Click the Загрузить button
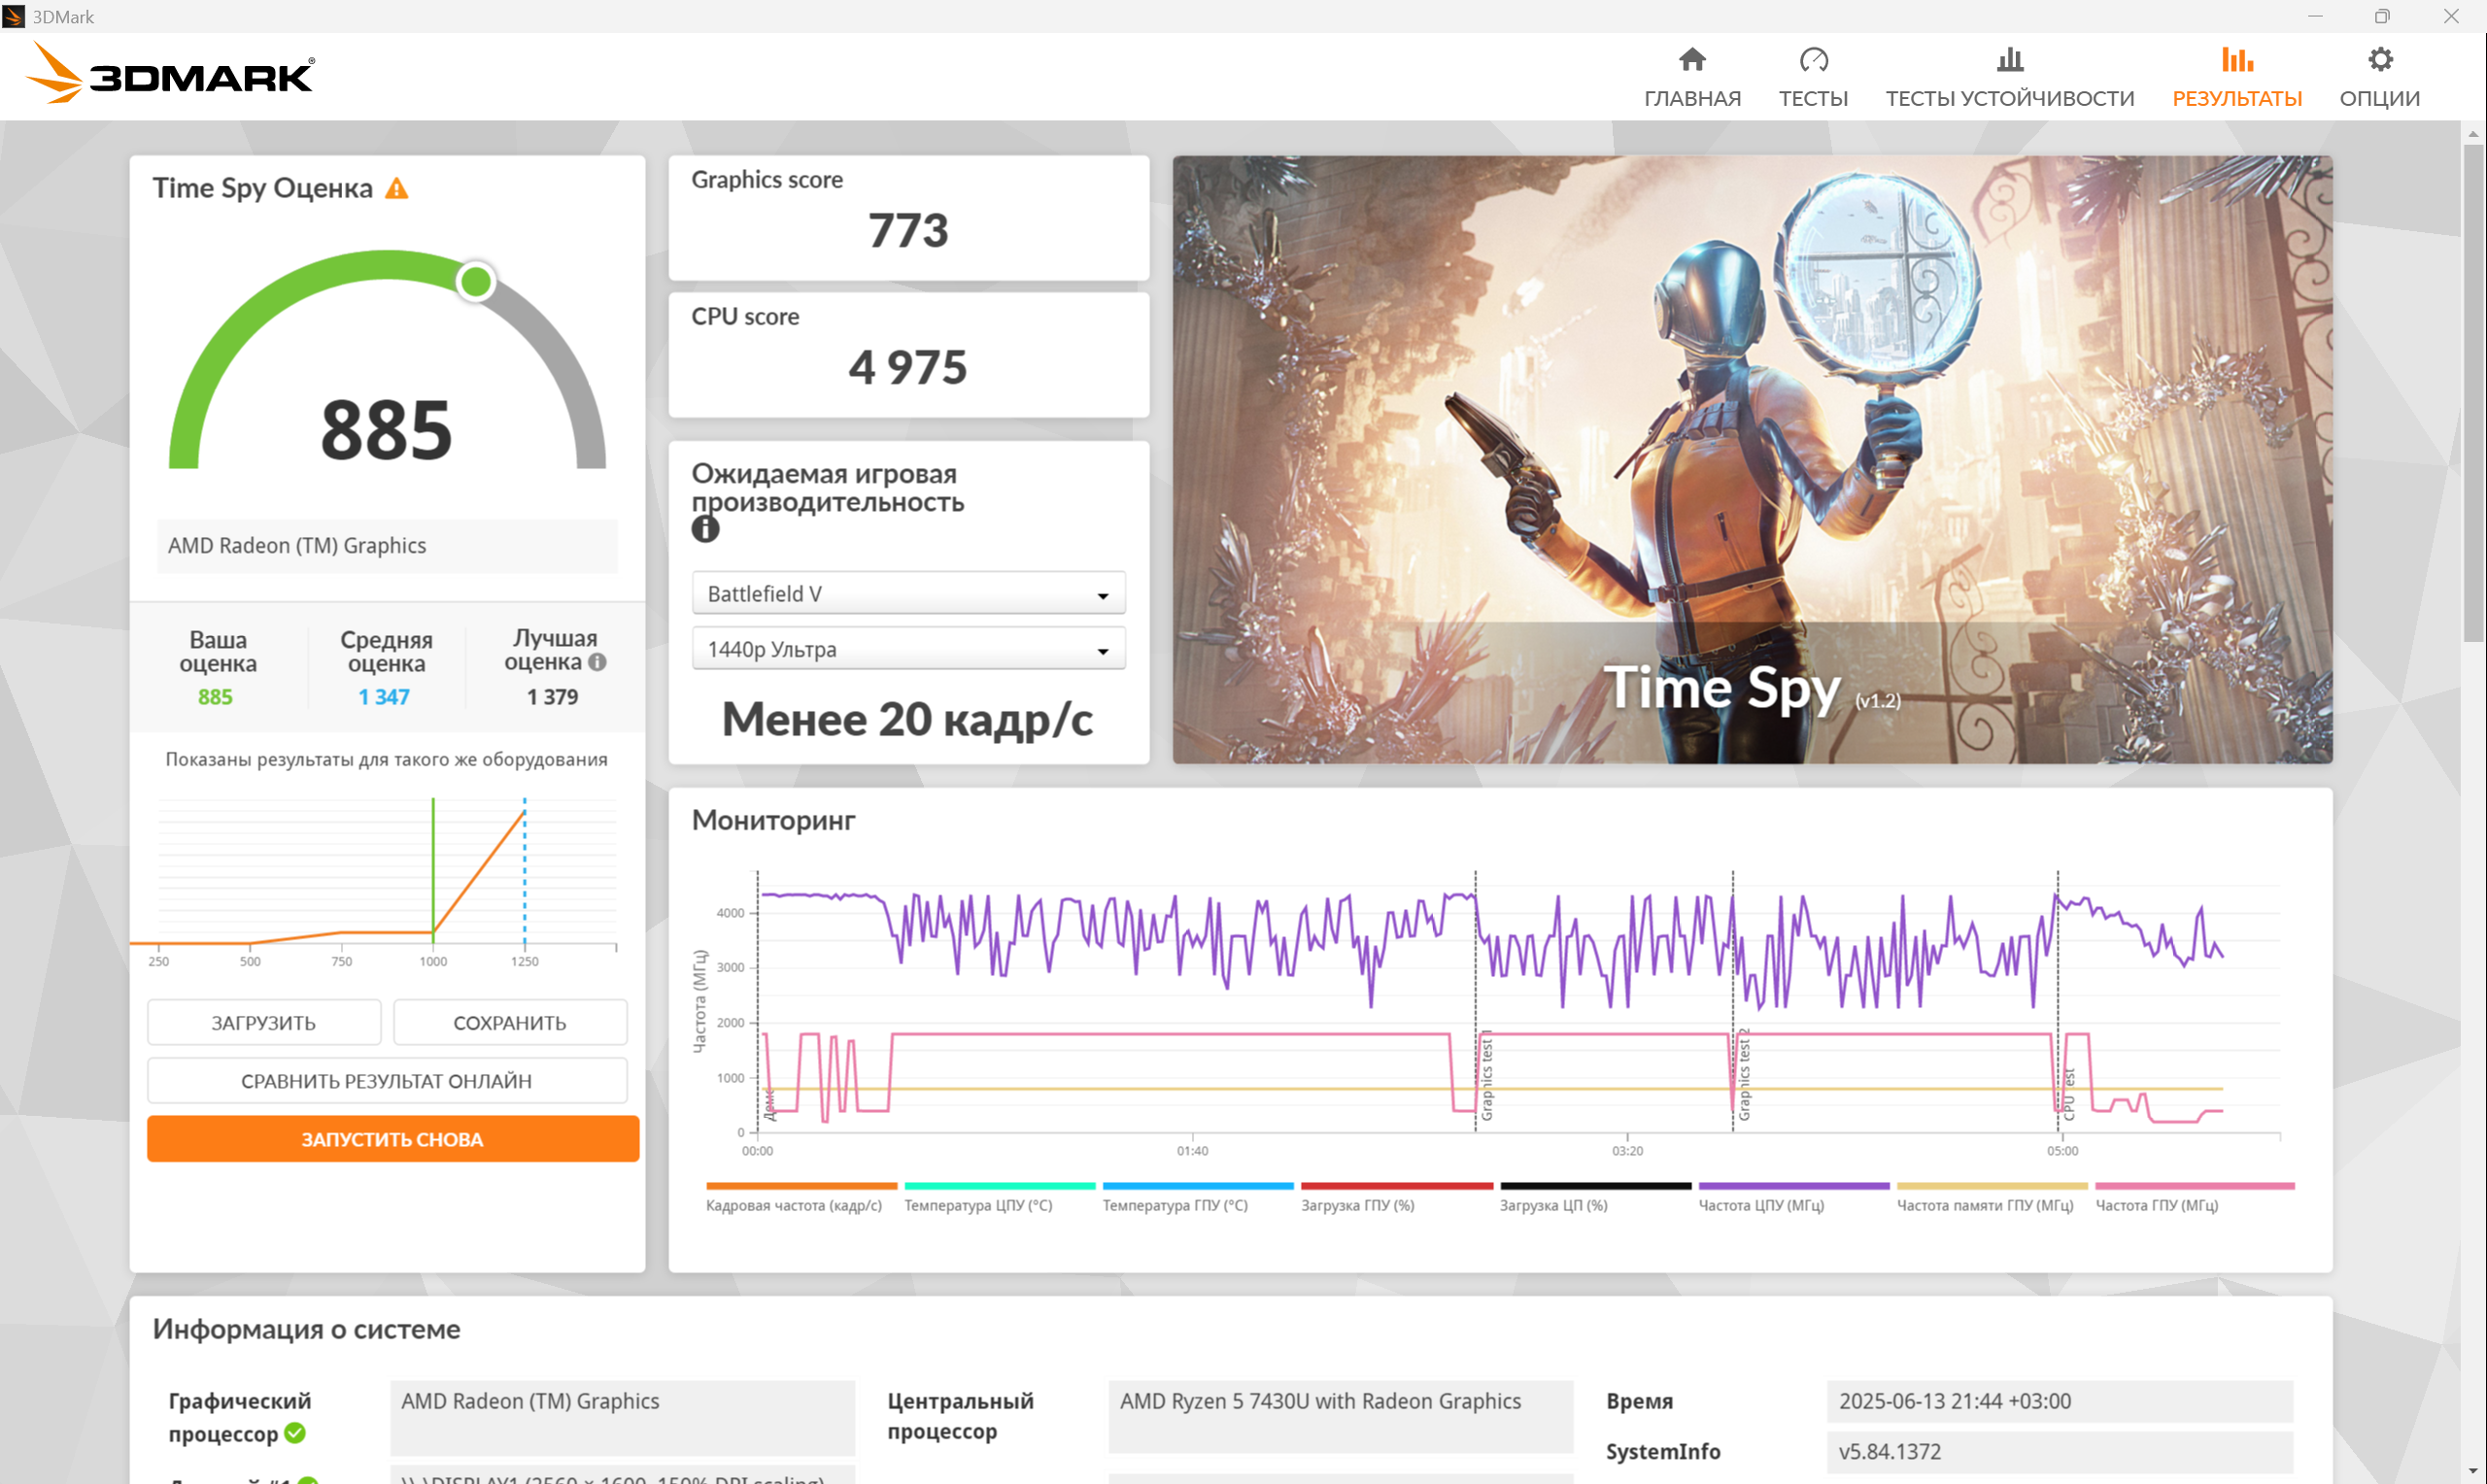Image resolution: width=2487 pixels, height=1484 pixels. pos(264,1022)
